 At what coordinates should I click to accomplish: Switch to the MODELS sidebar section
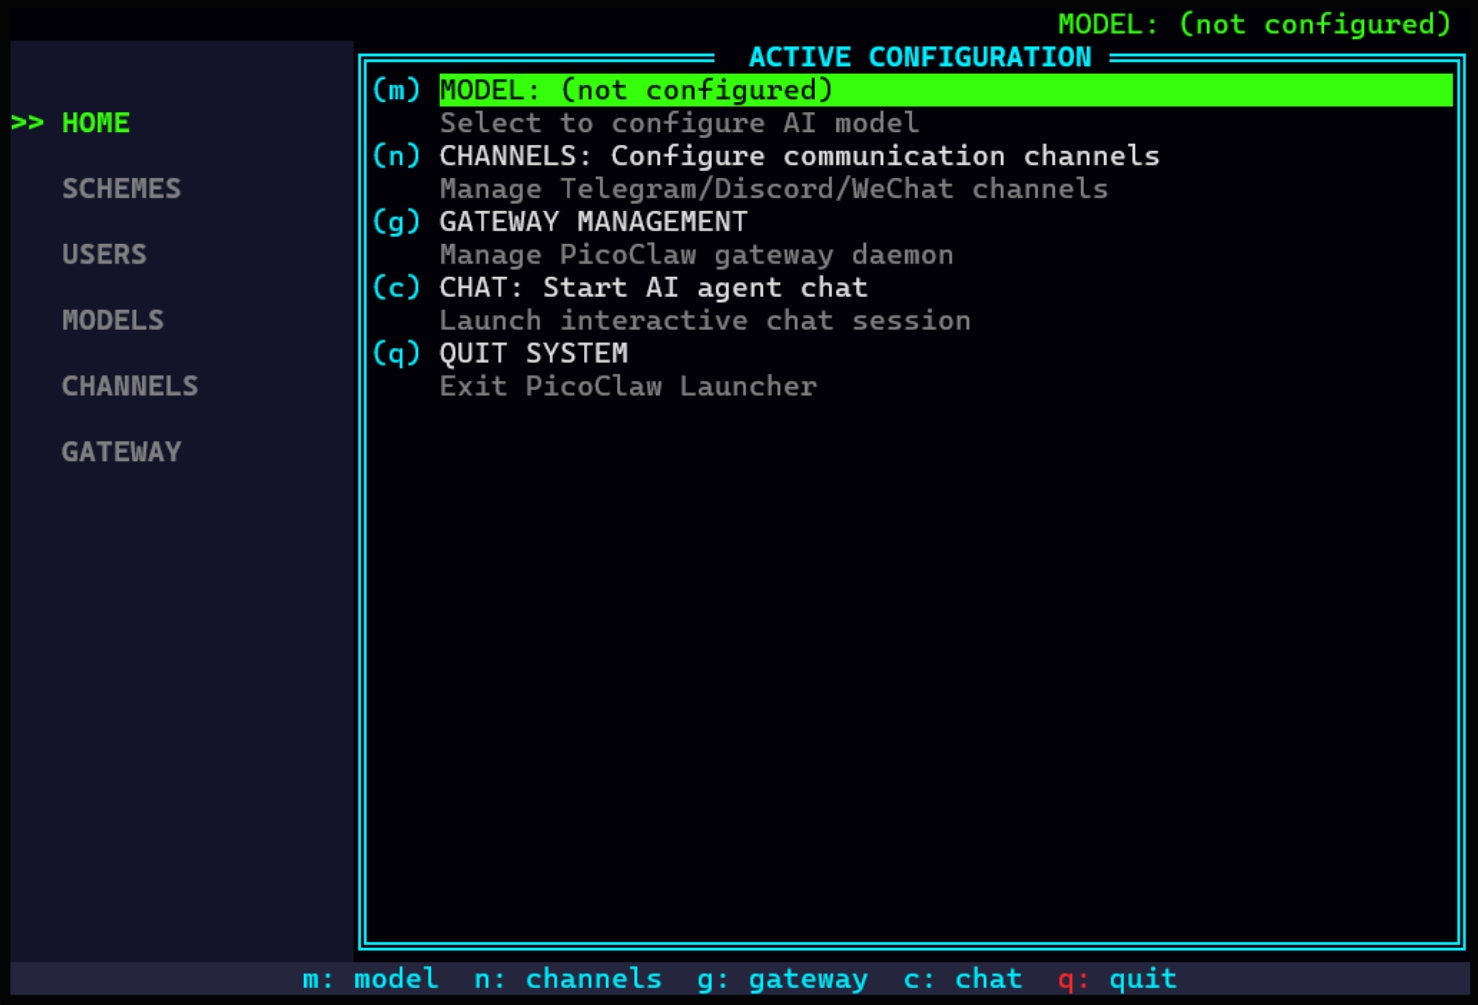click(x=113, y=320)
